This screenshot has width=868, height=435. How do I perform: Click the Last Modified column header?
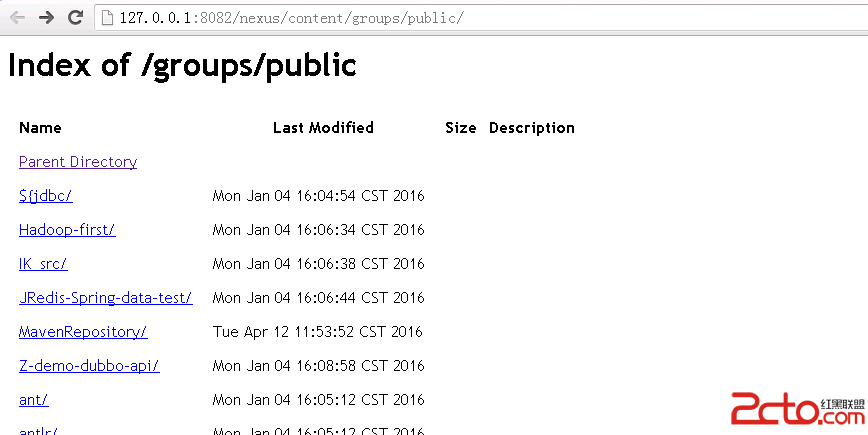[323, 128]
